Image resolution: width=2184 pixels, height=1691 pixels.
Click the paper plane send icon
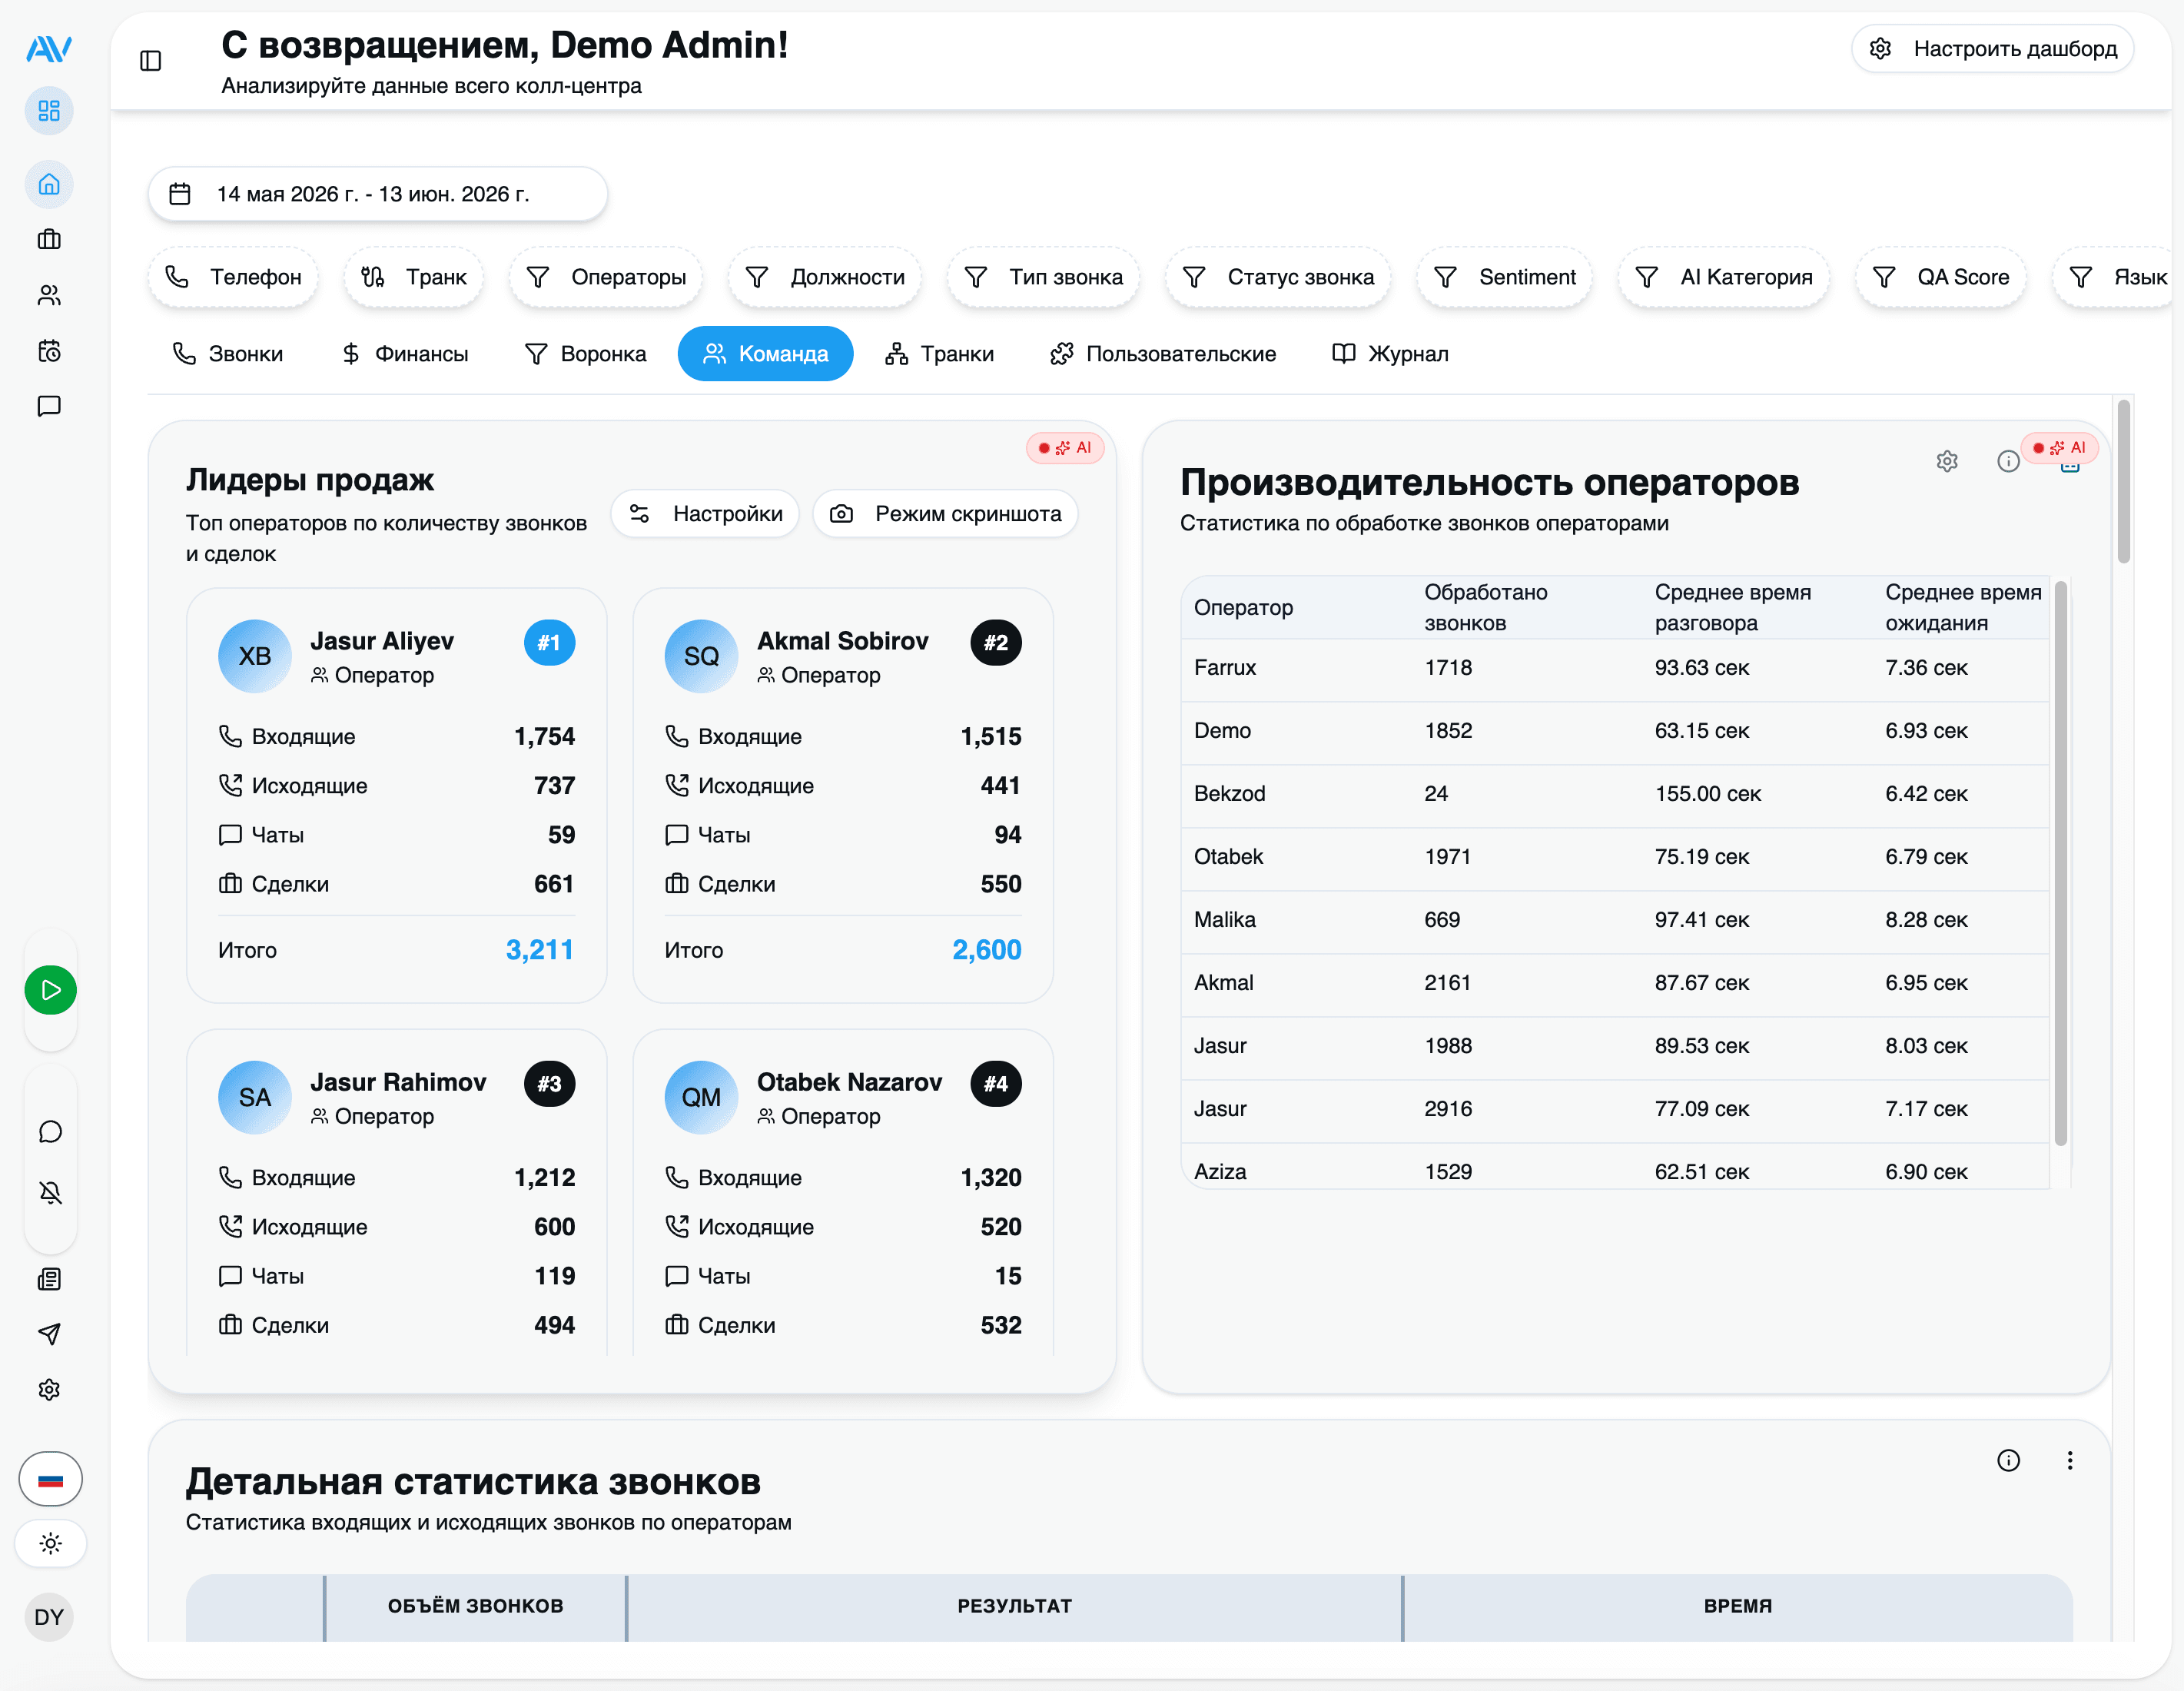pyautogui.click(x=49, y=1334)
